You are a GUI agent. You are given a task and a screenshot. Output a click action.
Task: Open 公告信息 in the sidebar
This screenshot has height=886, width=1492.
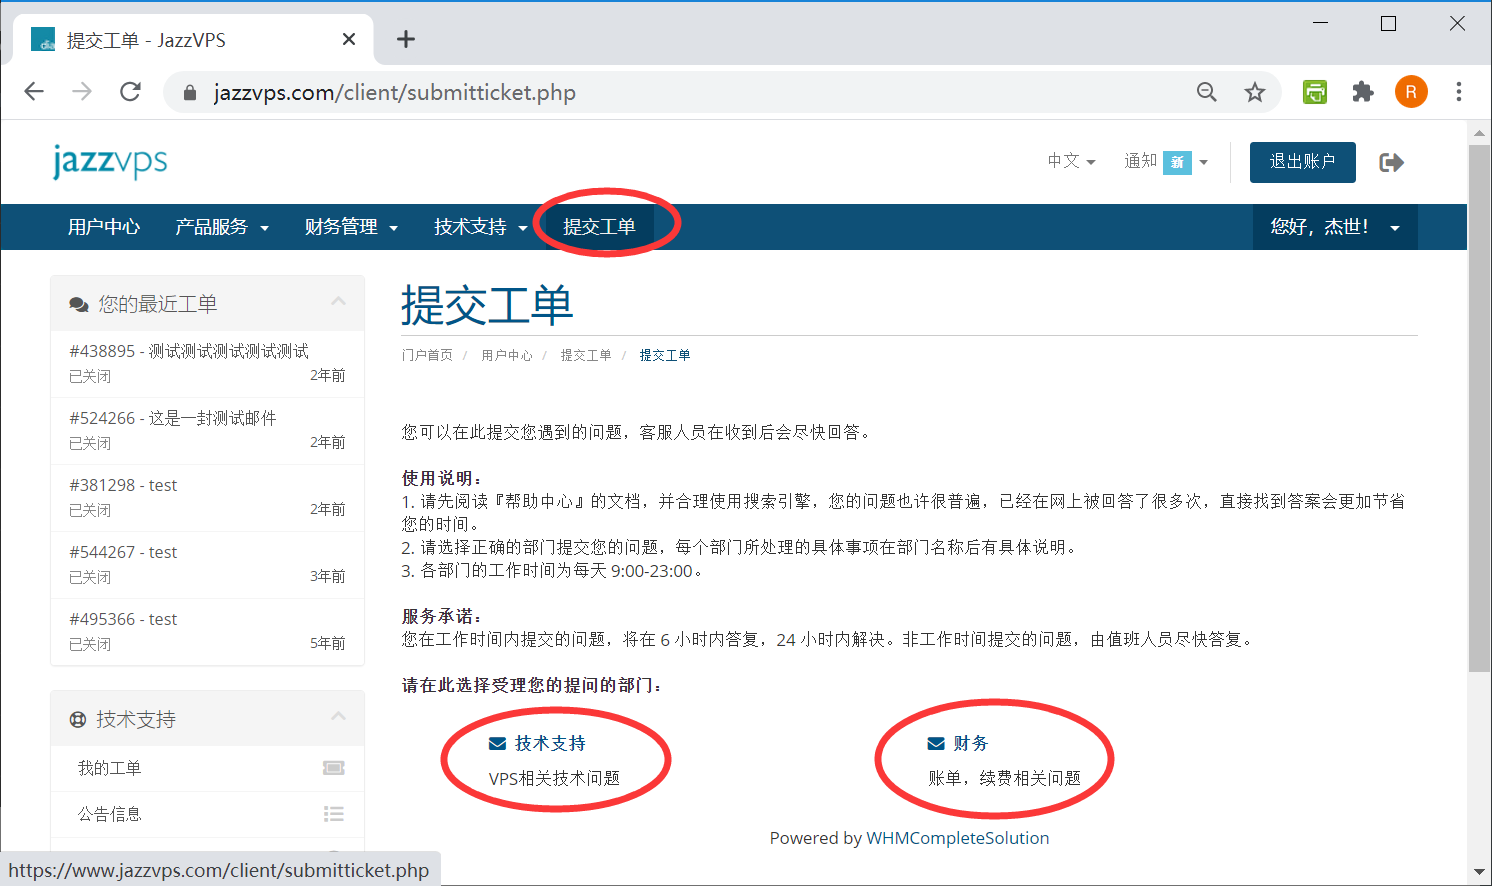pos(207,814)
